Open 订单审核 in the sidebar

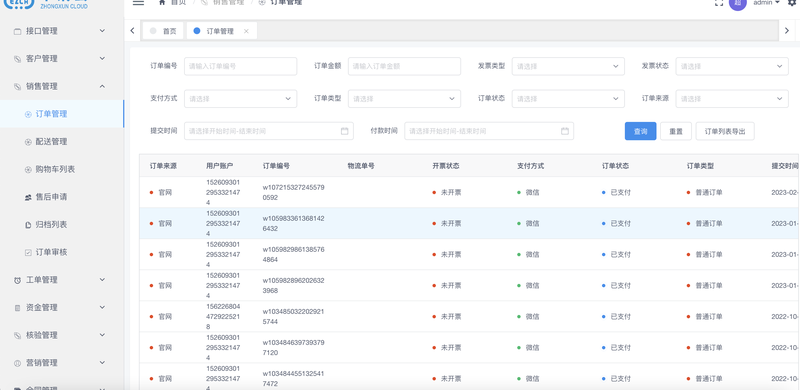51,252
